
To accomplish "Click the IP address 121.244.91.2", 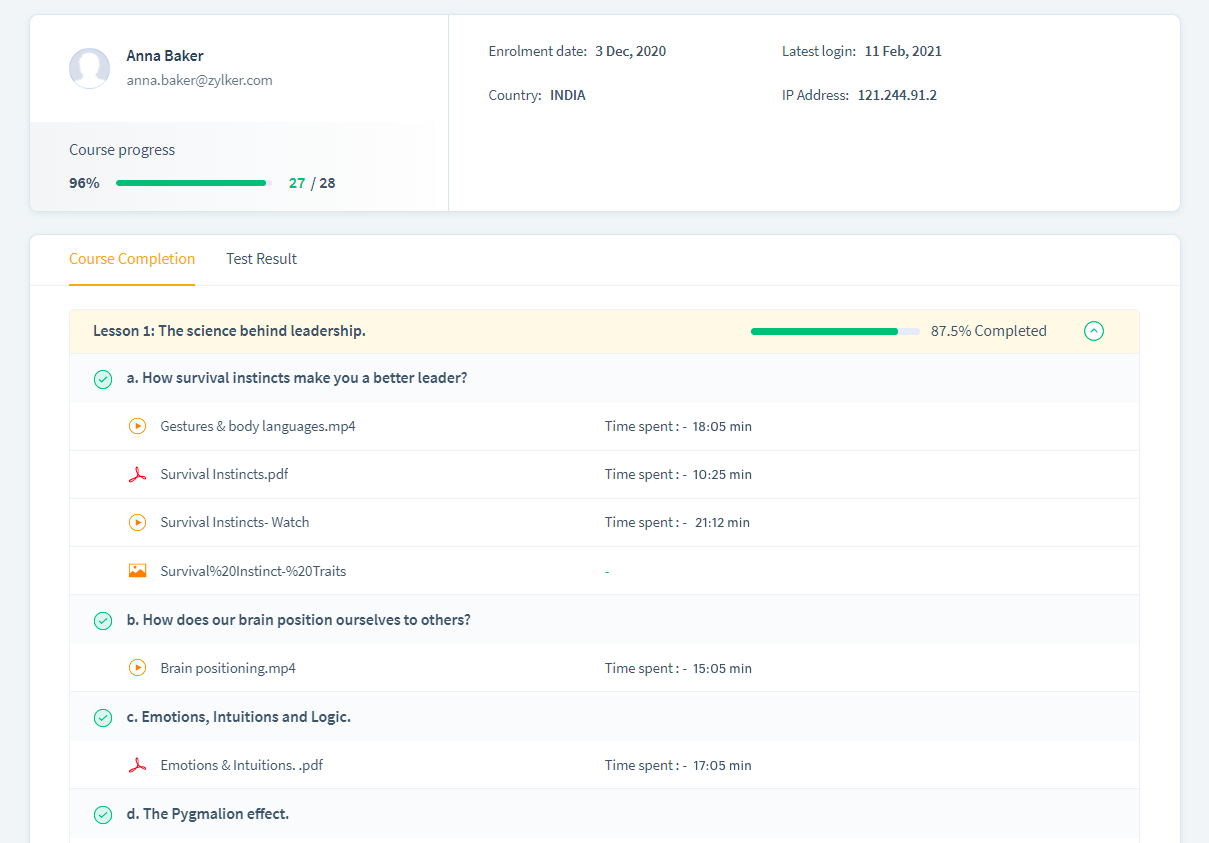I will [897, 96].
